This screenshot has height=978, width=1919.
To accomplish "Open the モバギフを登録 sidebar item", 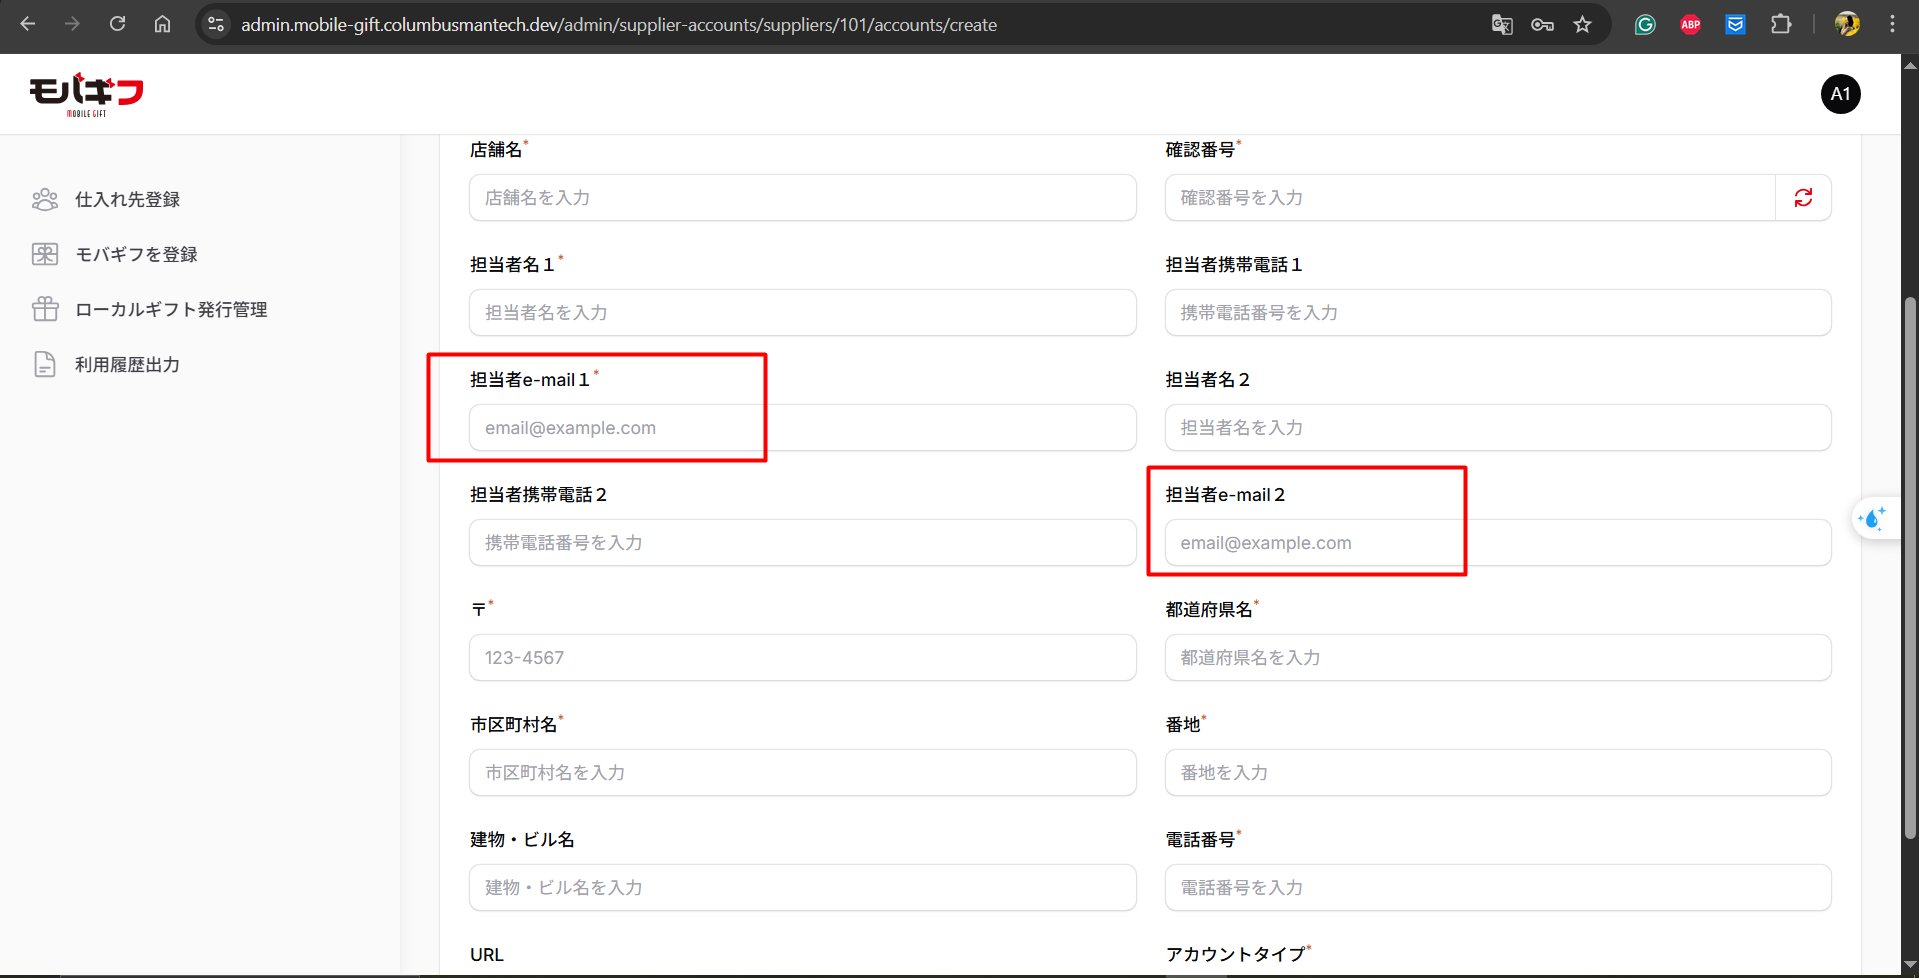I will coord(136,255).
